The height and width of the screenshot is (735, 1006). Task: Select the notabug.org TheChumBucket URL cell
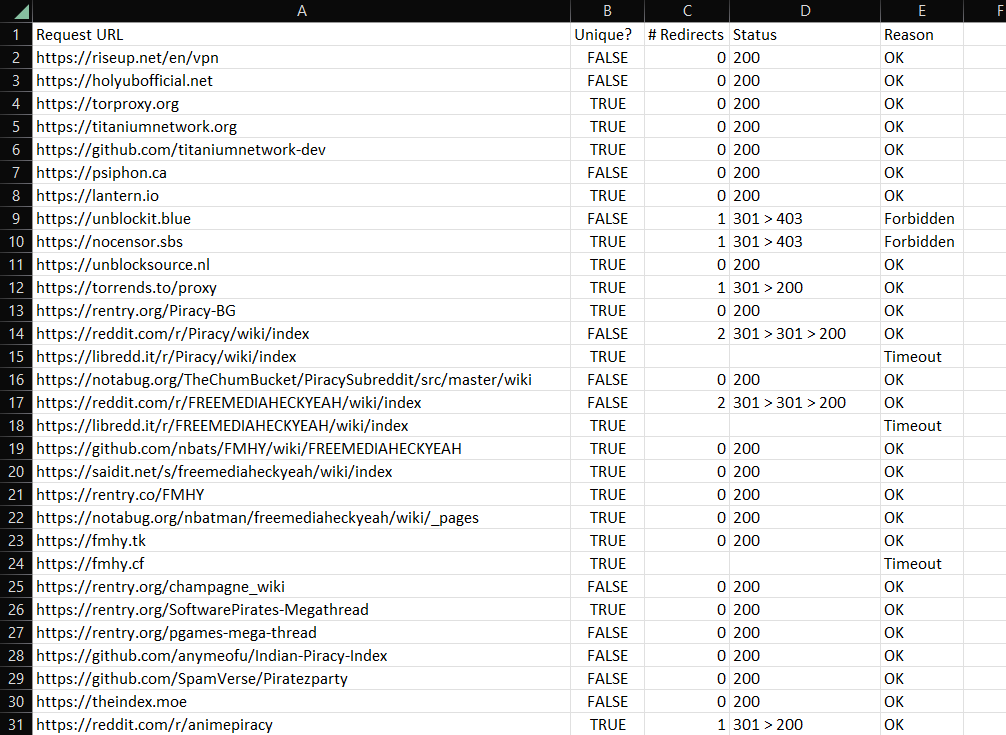click(x=302, y=380)
